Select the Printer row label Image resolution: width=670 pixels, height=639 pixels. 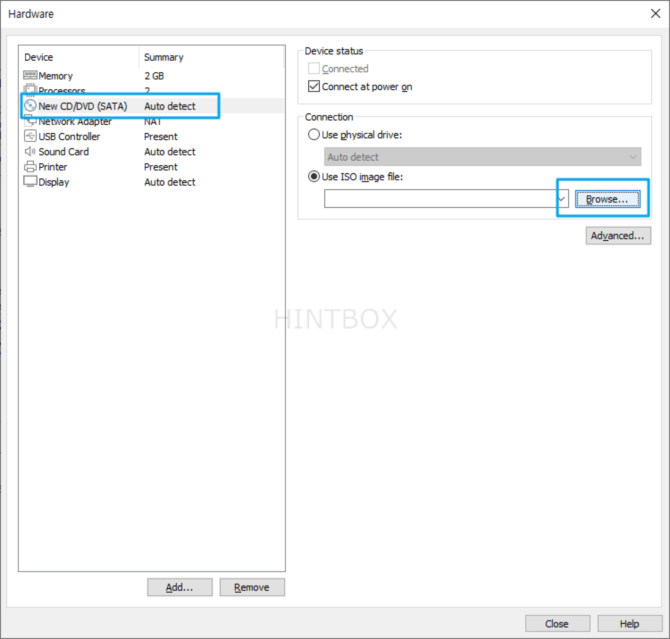53,167
